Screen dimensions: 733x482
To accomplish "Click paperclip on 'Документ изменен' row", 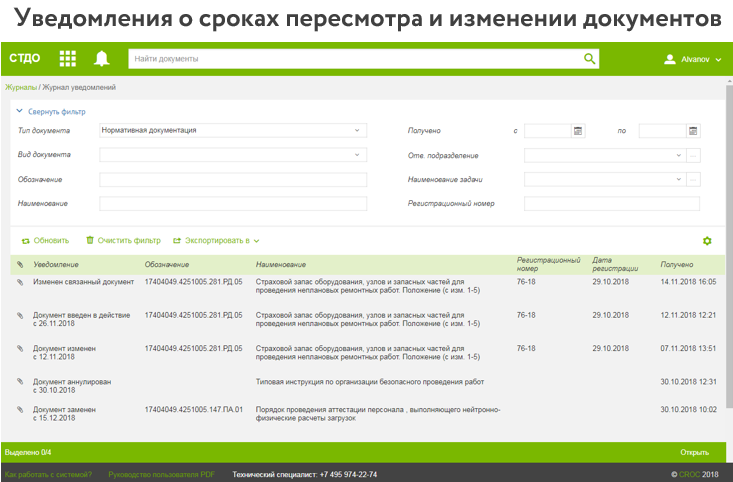I will pos(20,349).
